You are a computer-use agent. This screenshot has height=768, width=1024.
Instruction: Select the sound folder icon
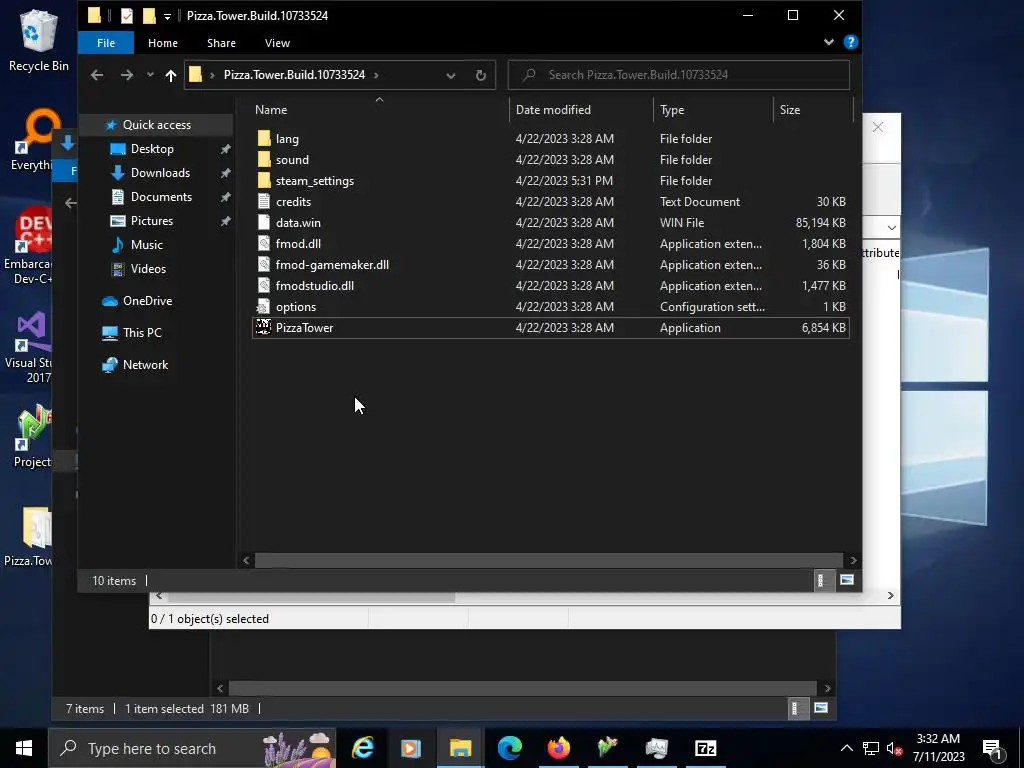point(264,159)
